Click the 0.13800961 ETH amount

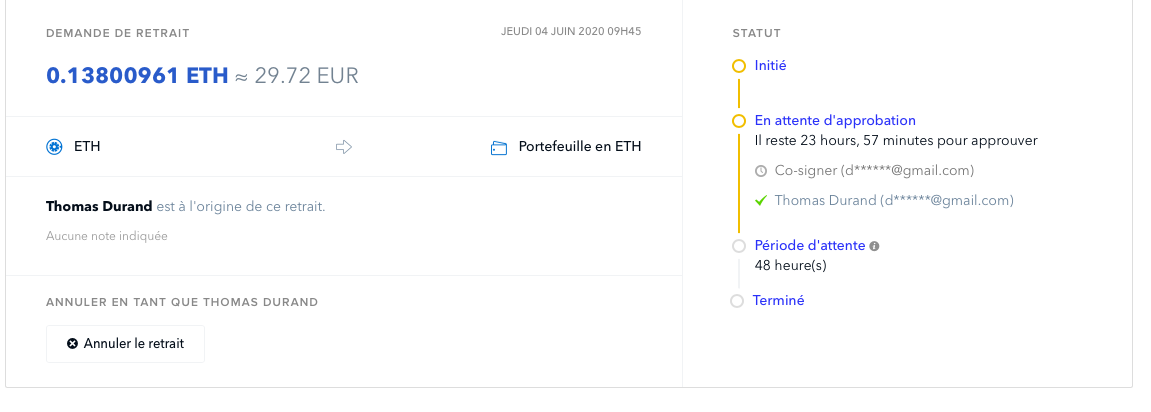click(x=137, y=76)
